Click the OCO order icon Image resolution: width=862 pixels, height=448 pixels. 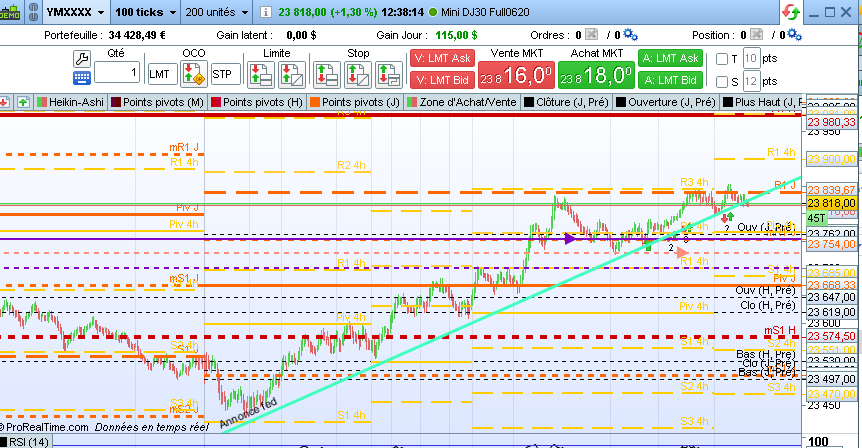194,74
